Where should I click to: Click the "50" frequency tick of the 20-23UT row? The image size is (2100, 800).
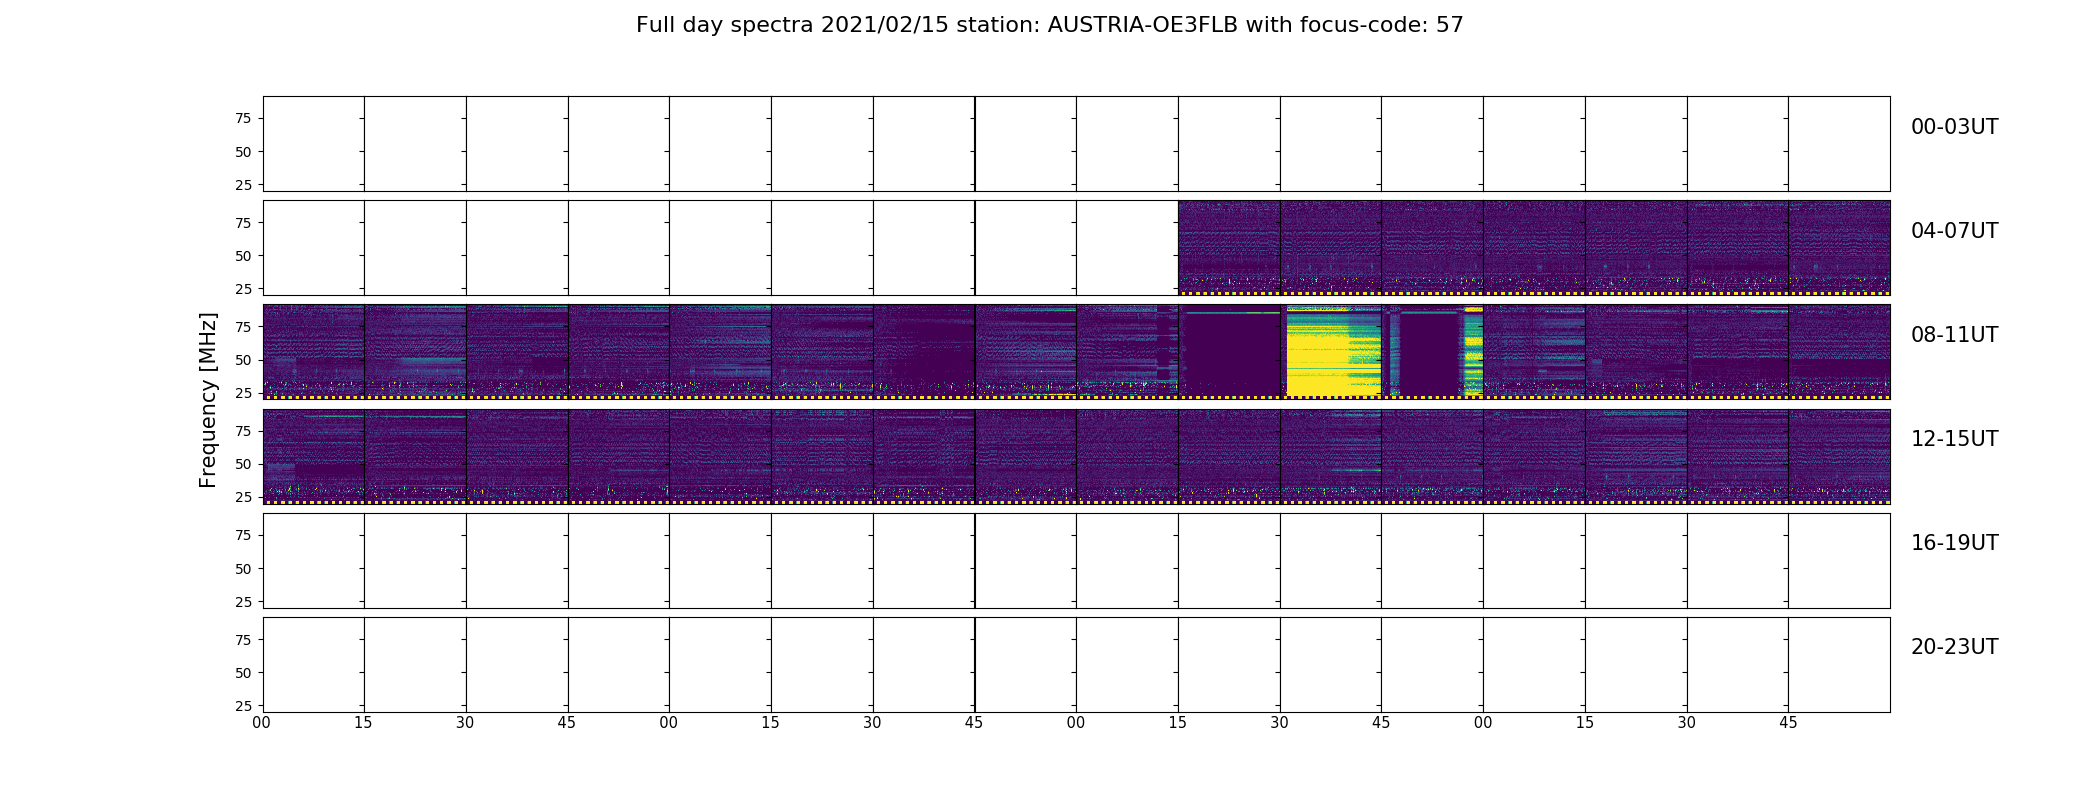(243, 673)
